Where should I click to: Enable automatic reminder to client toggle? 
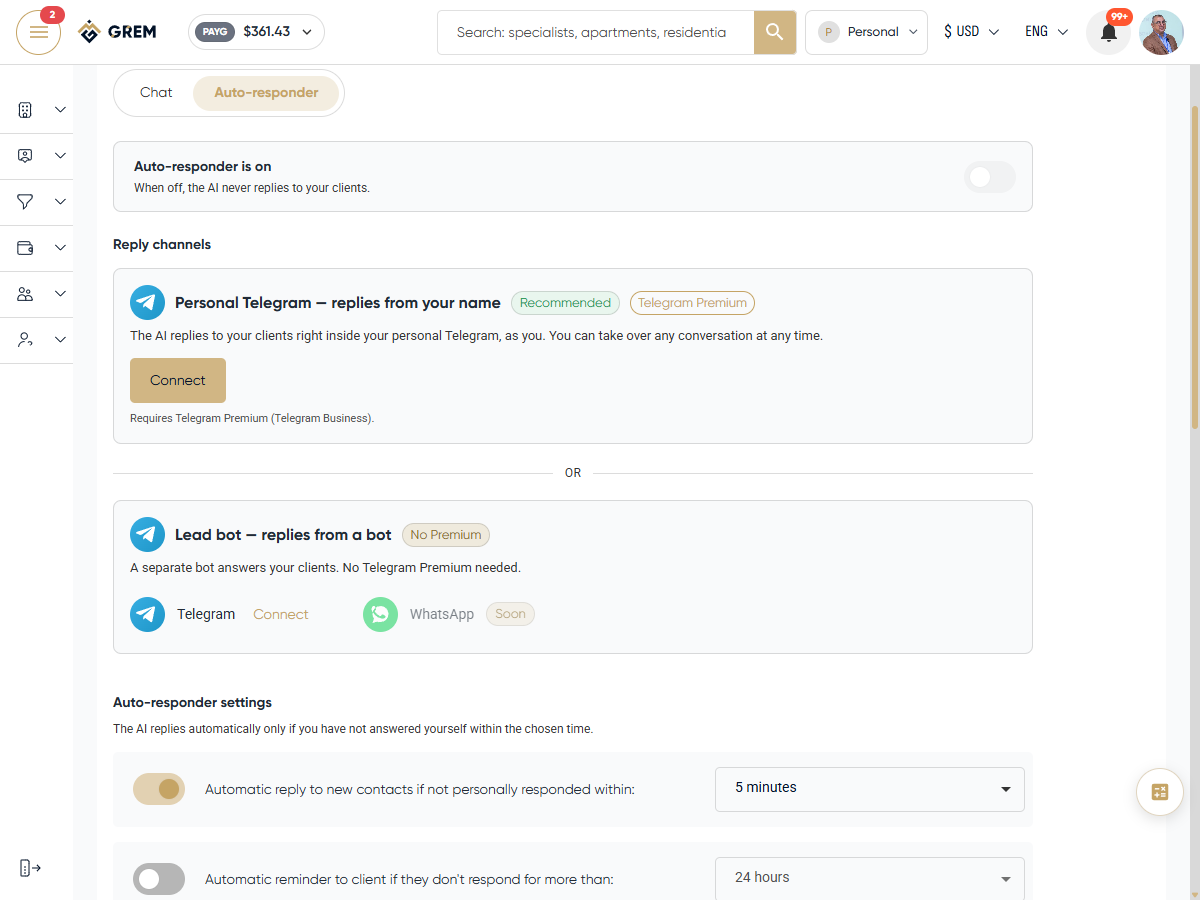159,879
